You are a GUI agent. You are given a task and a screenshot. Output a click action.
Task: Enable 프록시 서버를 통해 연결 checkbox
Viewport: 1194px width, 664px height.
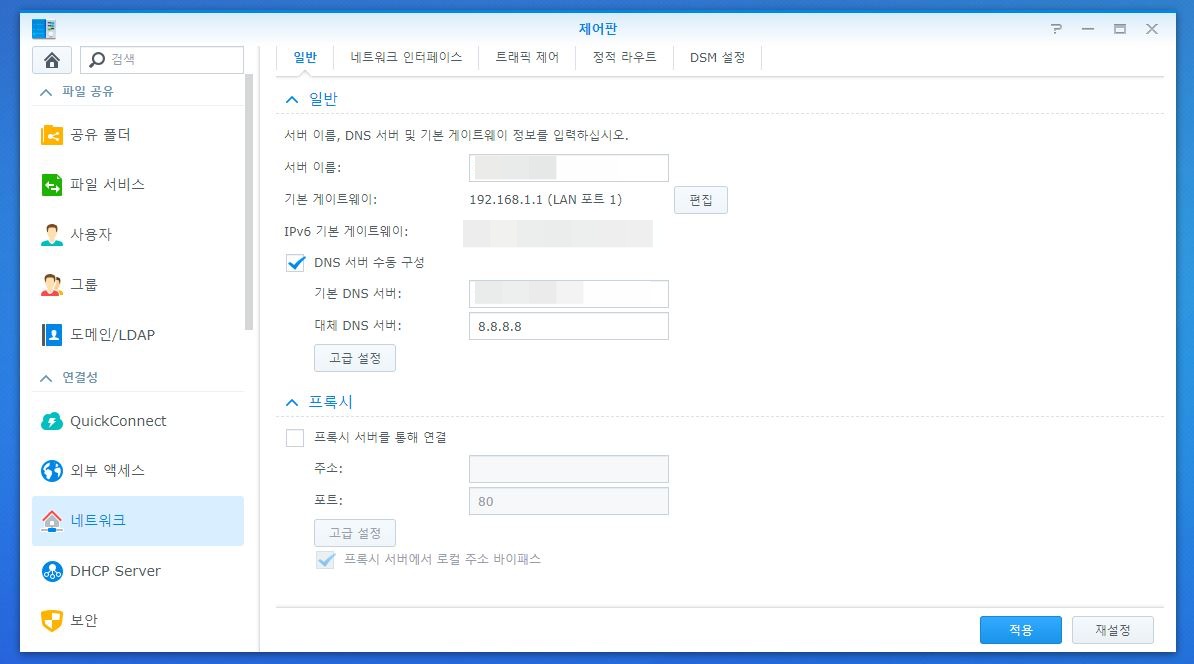tap(295, 438)
